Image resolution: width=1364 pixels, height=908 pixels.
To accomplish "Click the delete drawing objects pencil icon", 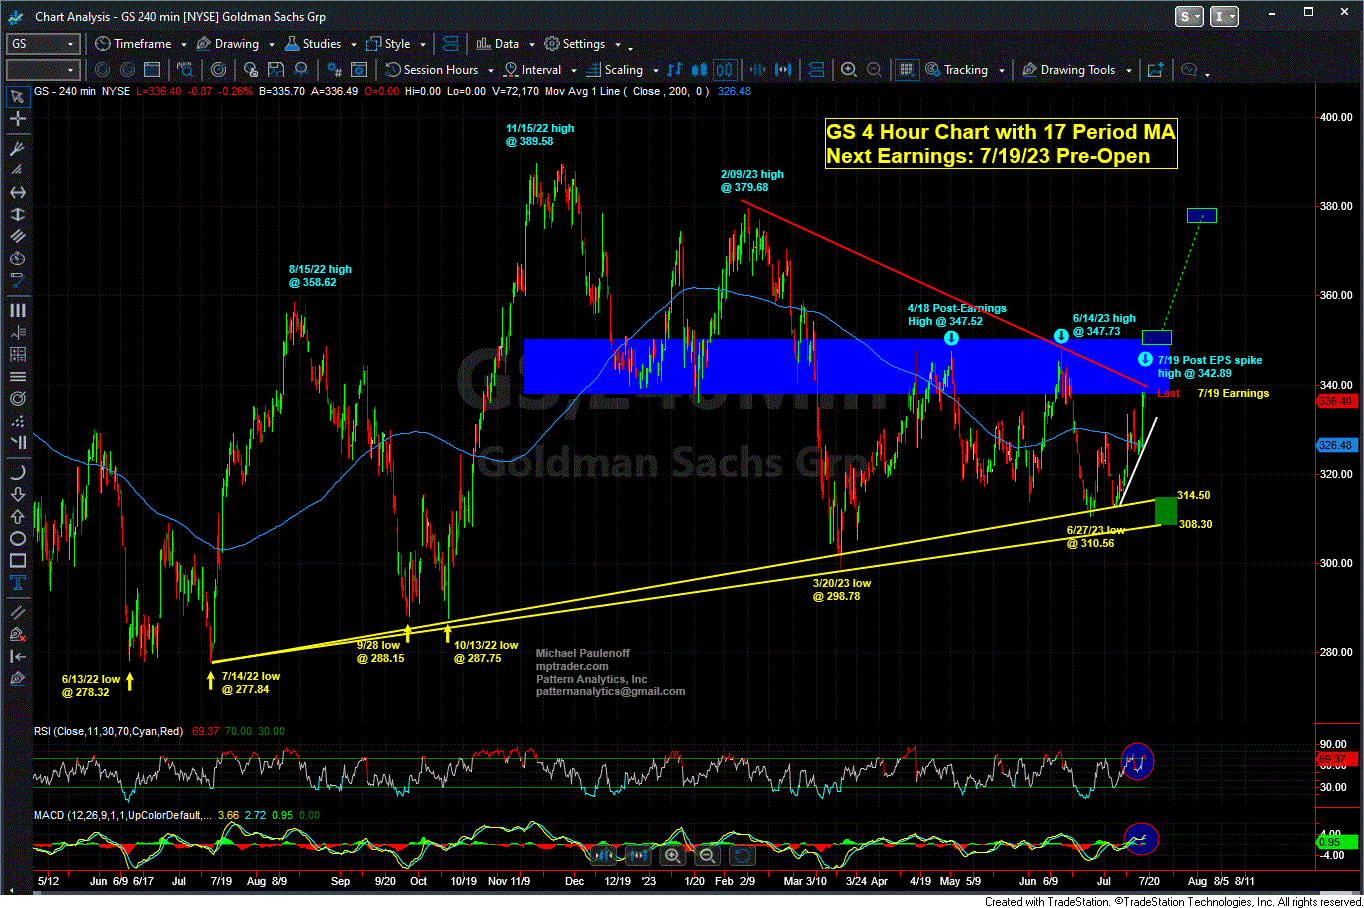I will pos(17,634).
